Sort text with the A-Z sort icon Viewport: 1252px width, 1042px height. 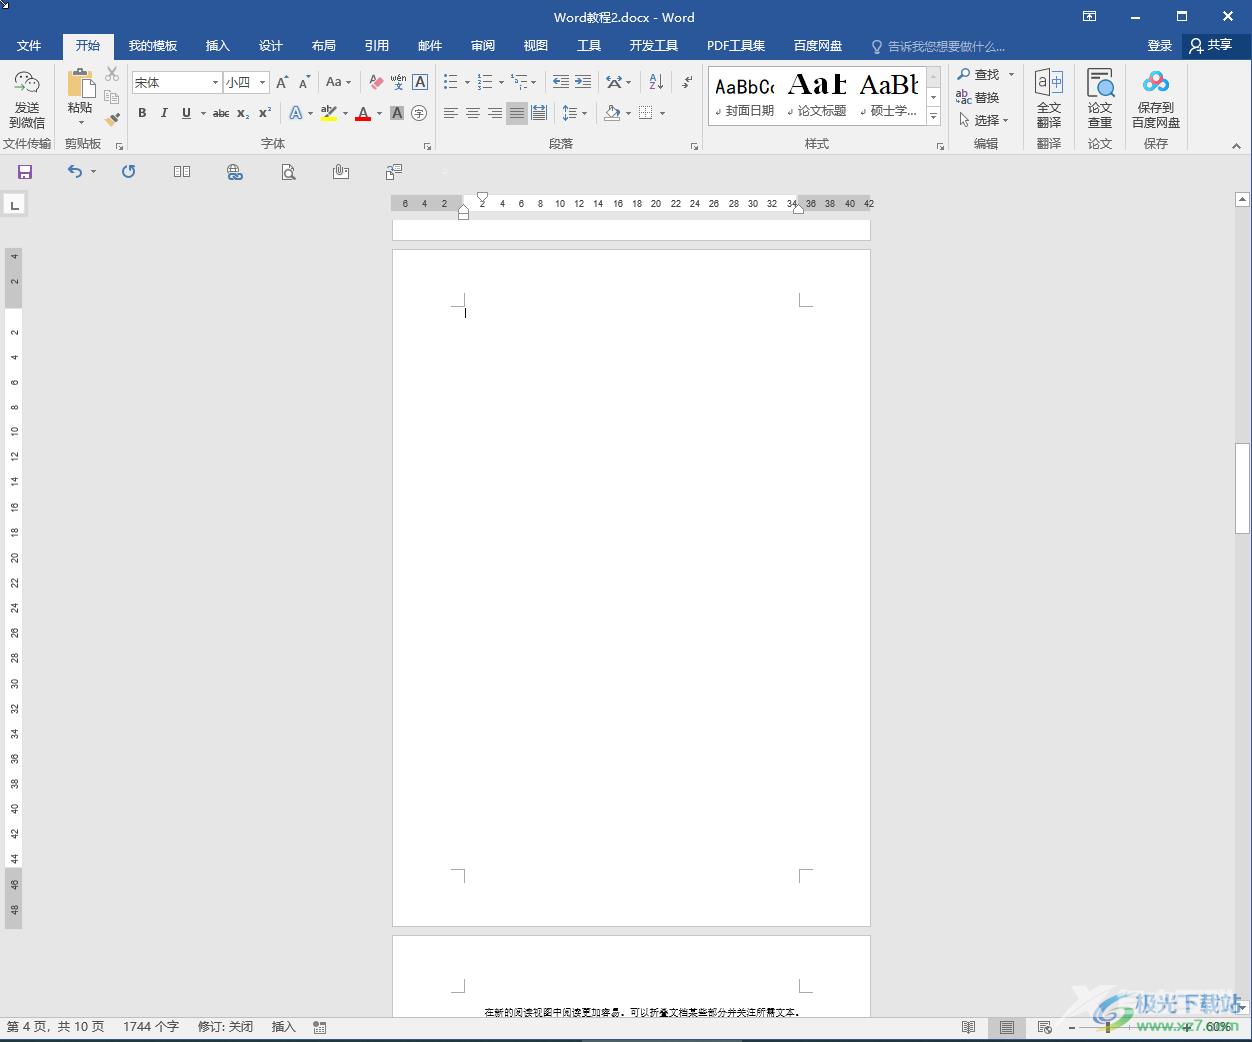(656, 82)
